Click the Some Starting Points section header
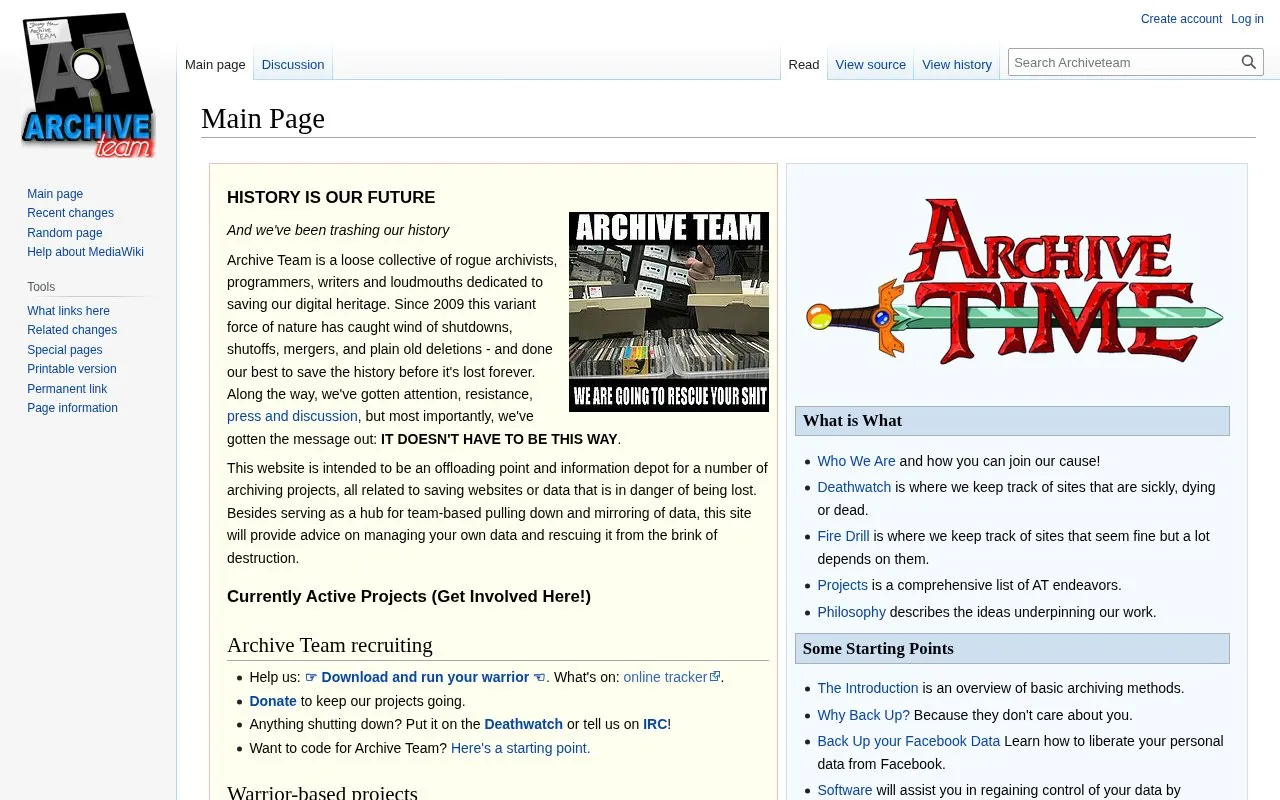This screenshot has width=1280, height=800. [x=1012, y=648]
